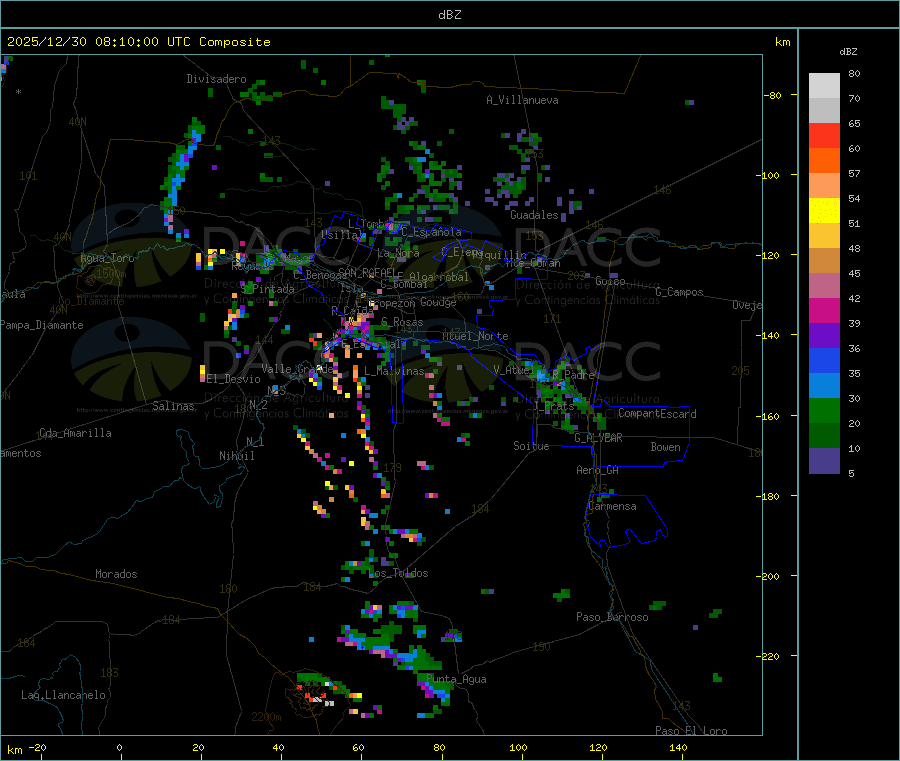Click the -80 km right axis tick
The image size is (900, 761).
tap(773, 95)
